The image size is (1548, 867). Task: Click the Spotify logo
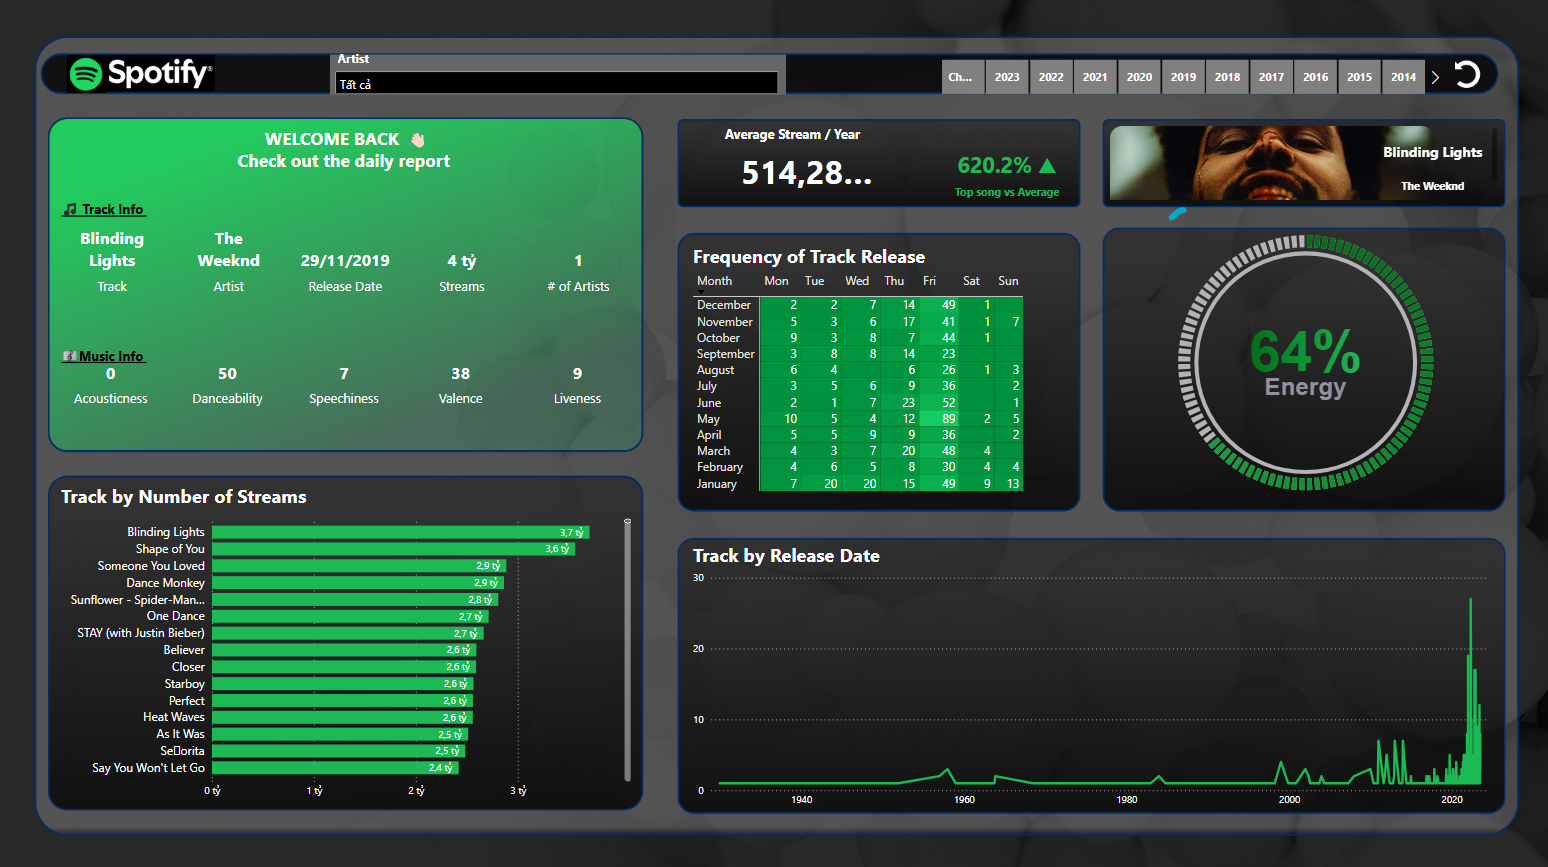click(141, 73)
